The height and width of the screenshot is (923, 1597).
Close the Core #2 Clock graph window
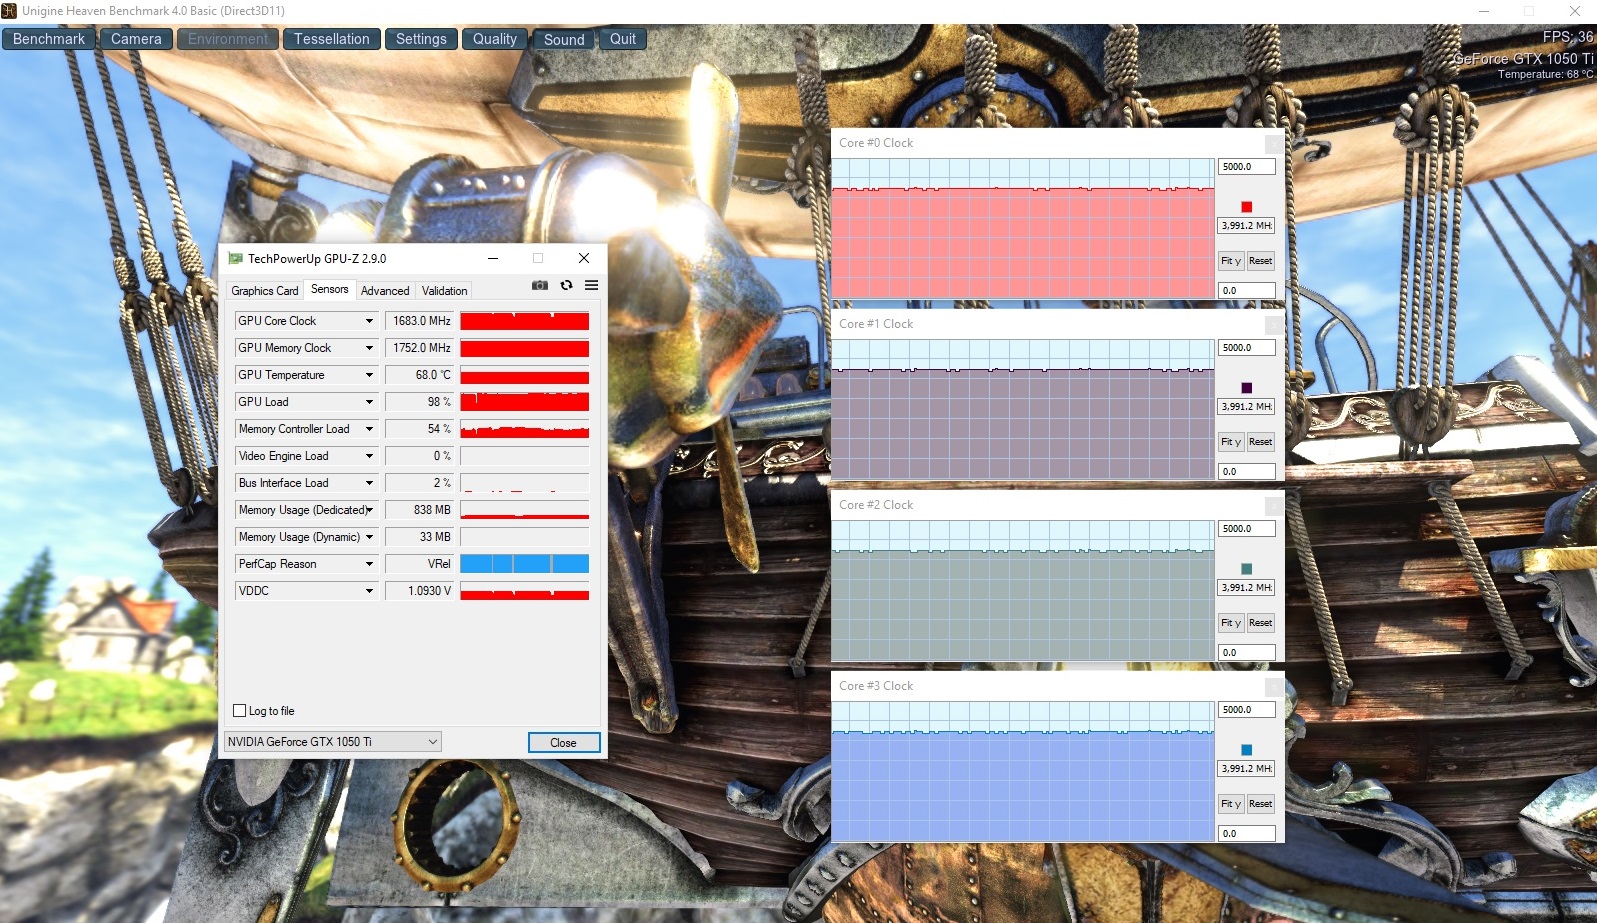(1274, 505)
